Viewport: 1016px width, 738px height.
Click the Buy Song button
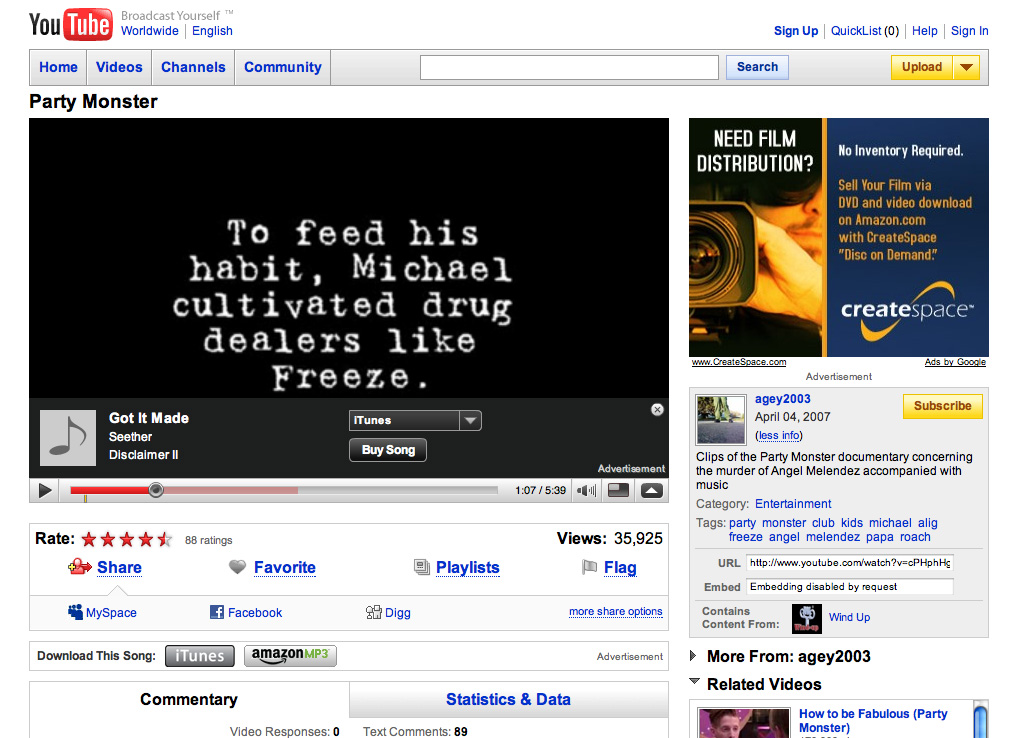388,450
